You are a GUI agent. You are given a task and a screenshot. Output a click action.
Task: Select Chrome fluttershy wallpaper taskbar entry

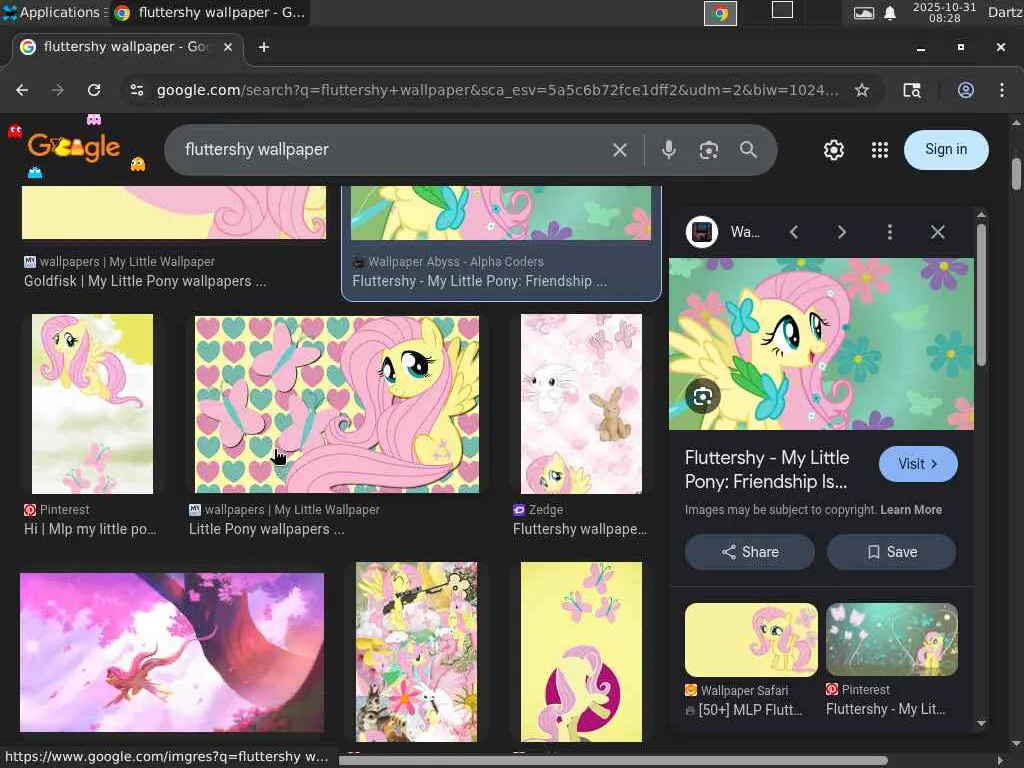(x=210, y=12)
